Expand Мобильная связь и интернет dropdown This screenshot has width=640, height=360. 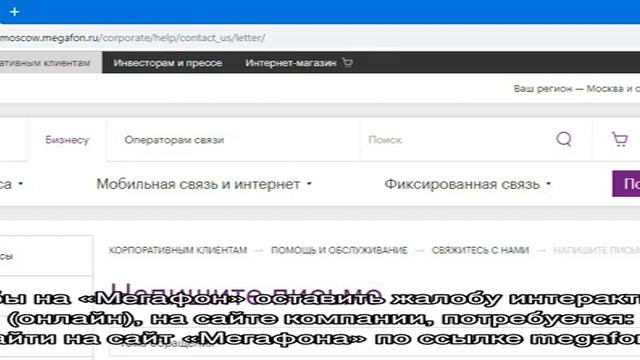[x=204, y=184]
